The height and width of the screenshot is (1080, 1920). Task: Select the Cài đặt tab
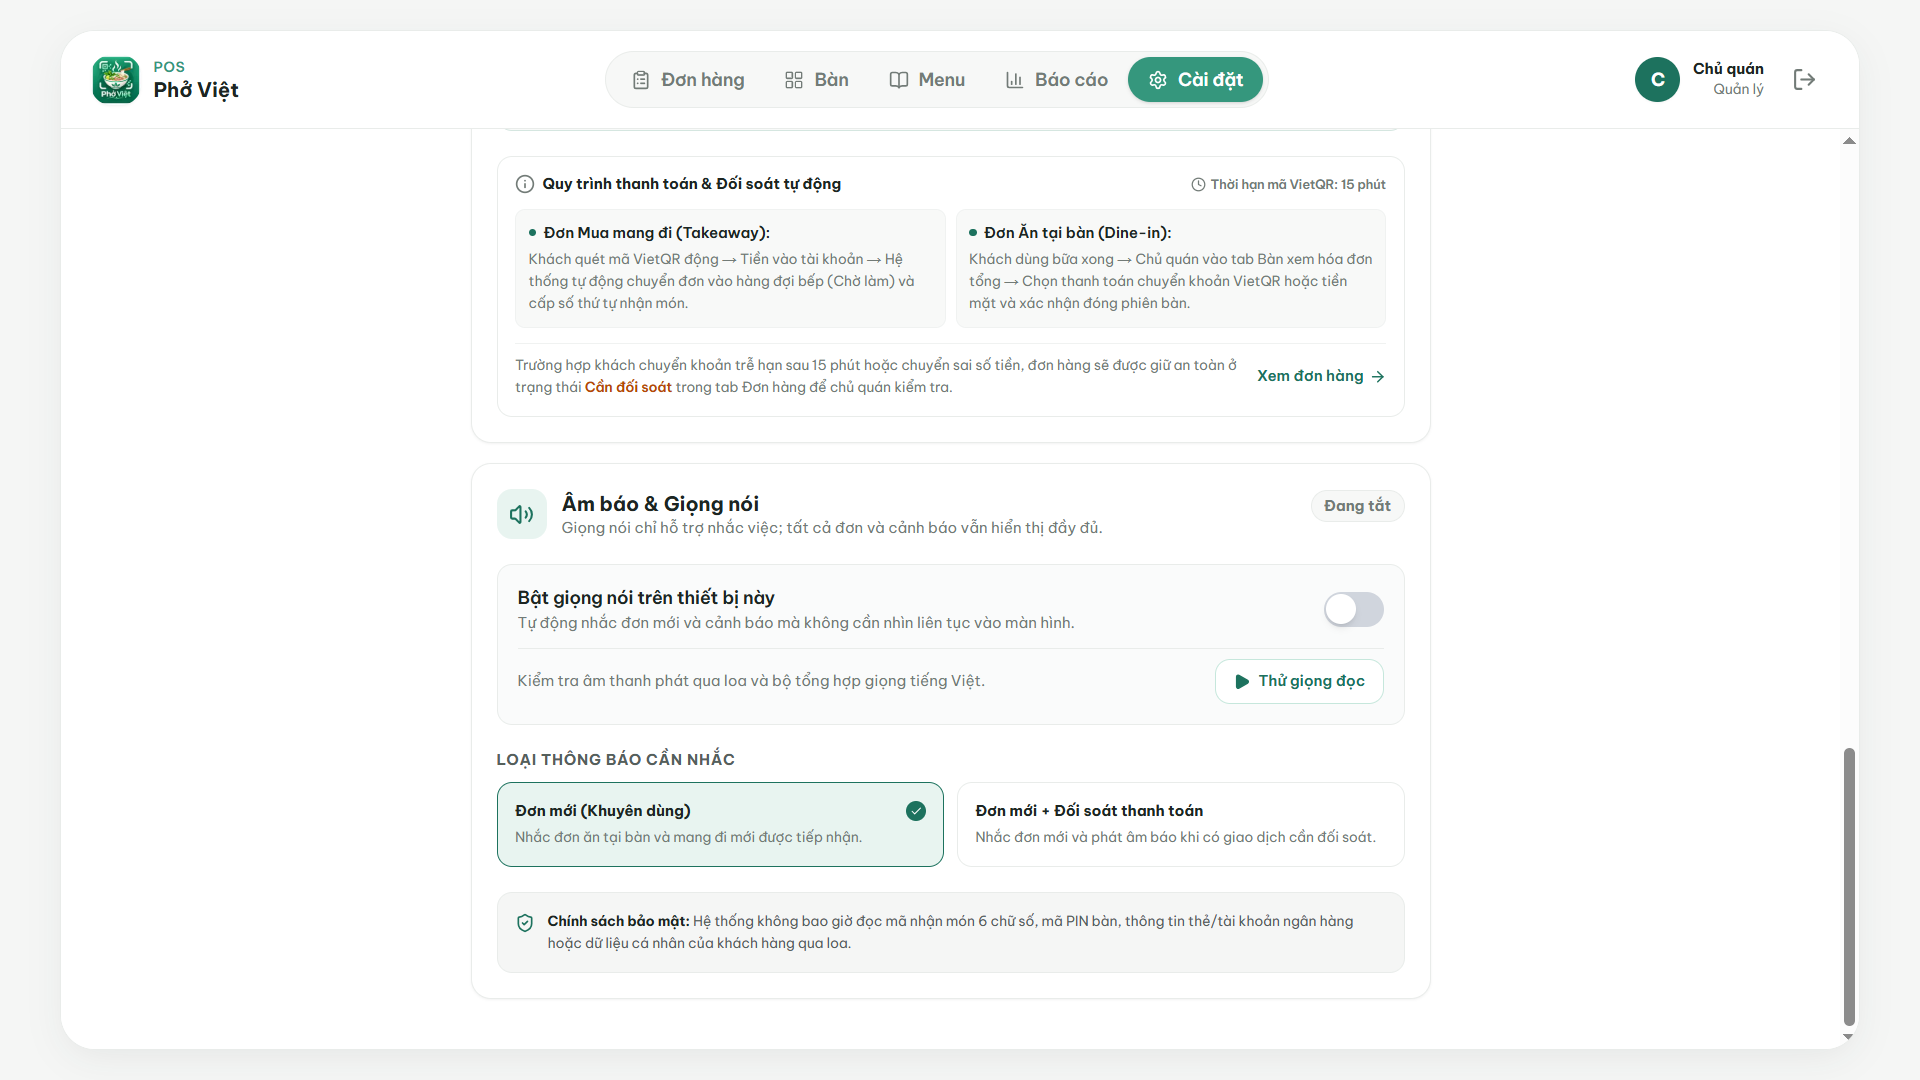[1195, 80]
